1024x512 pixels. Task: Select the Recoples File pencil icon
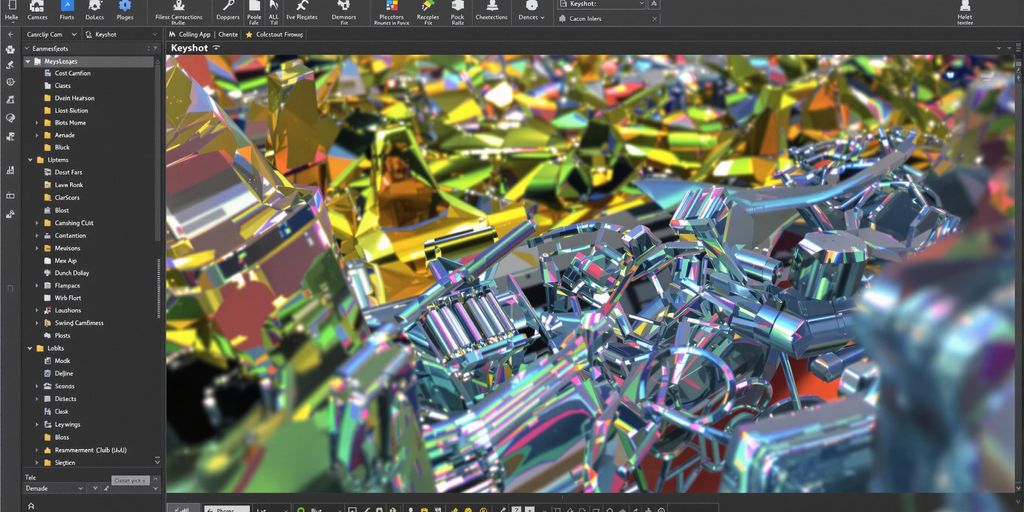point(428,6)
